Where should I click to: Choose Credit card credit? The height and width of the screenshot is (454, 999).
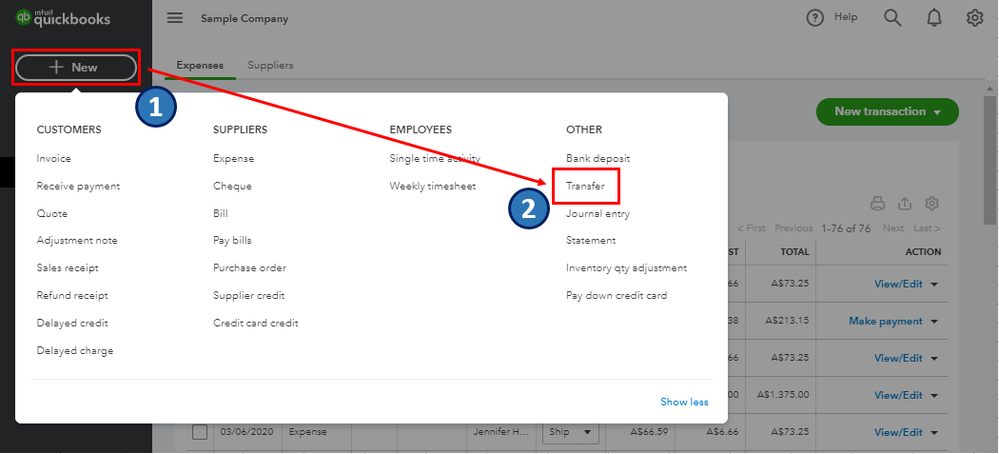click(255, 323)
